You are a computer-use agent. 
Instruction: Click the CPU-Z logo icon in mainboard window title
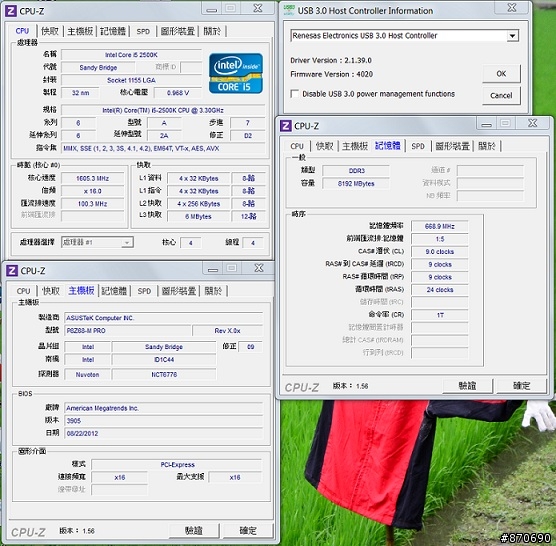12,271
